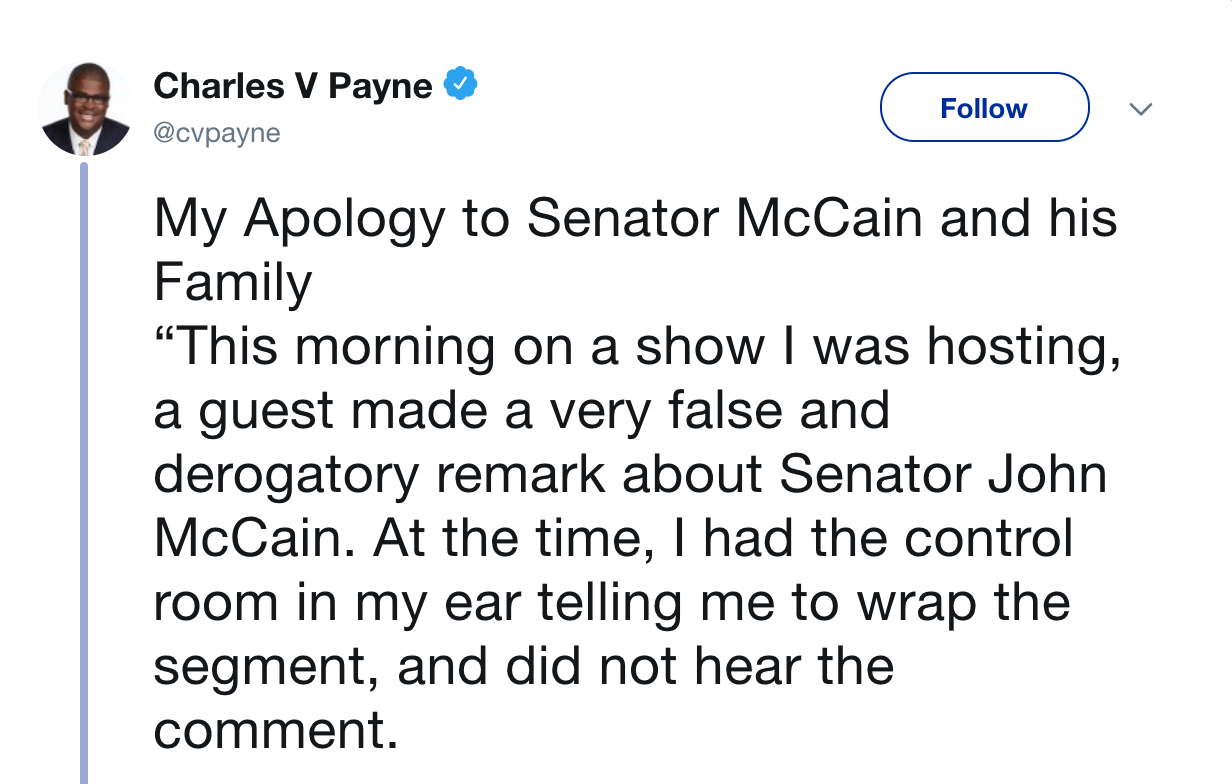The image size is (1232, 784).
Task: Click the "a guest made a very false" line
Action: coord(521,411)
